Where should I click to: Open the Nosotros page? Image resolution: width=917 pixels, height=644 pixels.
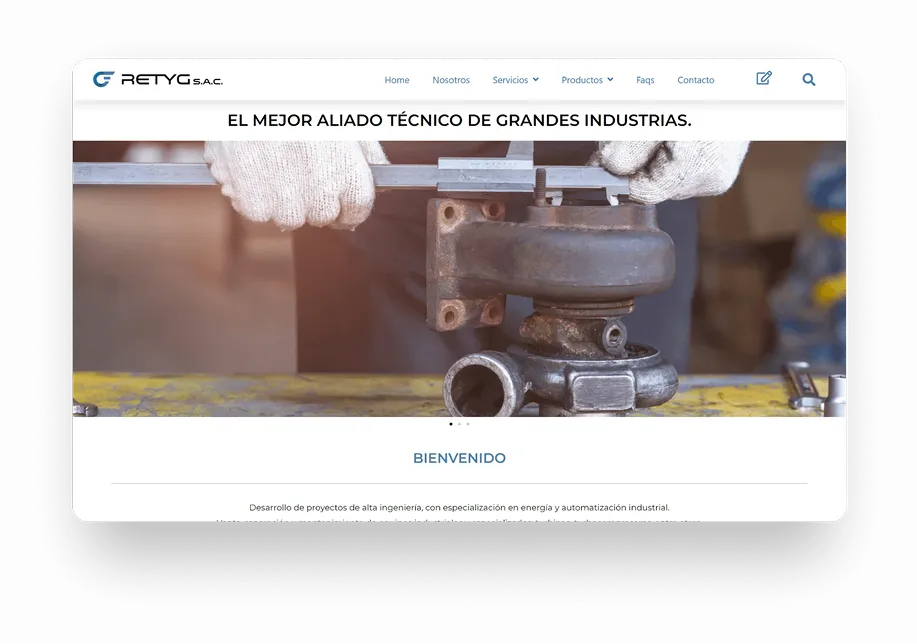[x=451, y=80]
